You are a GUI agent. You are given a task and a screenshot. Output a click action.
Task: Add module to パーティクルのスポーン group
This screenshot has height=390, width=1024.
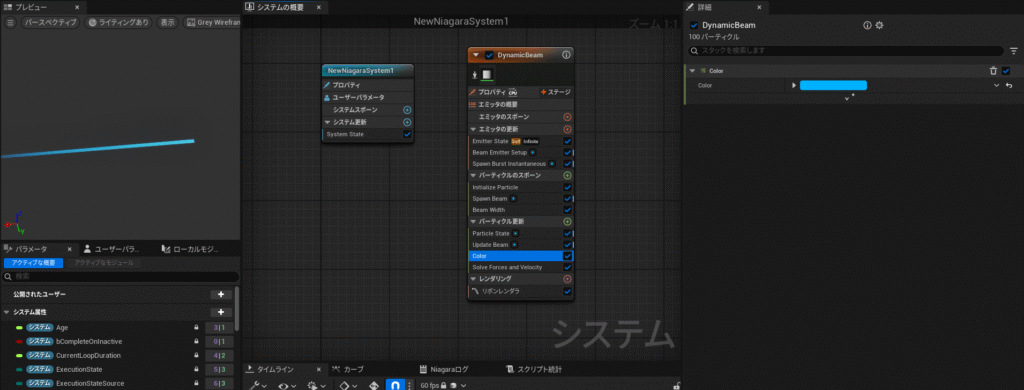567,175
